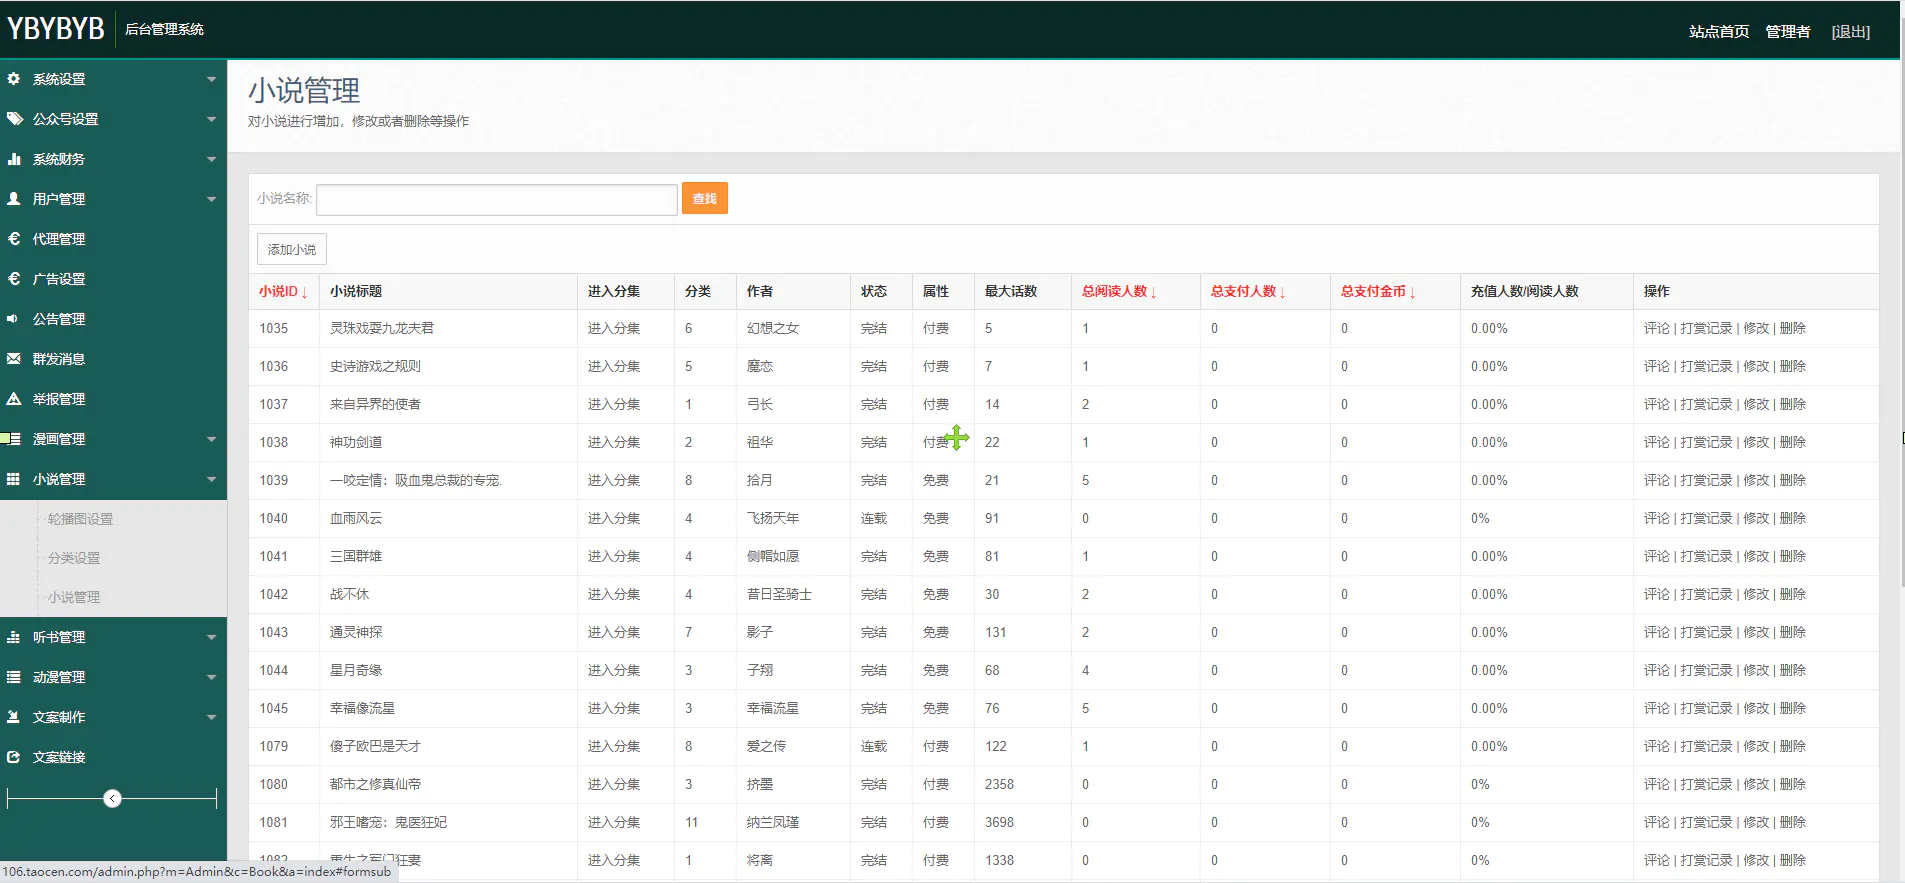Click the envelope icon beside 群发消息
This screenshot has width=1905, height=883.
coord(14,359)
